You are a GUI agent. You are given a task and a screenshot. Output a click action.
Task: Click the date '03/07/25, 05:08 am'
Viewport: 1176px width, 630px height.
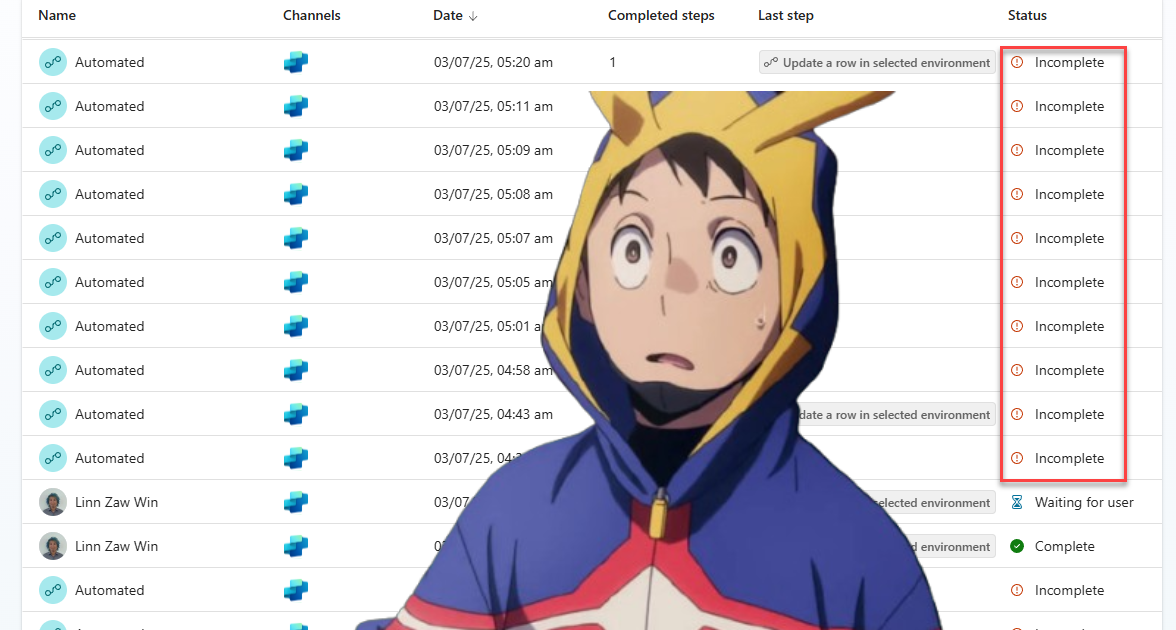coord(494,194)
